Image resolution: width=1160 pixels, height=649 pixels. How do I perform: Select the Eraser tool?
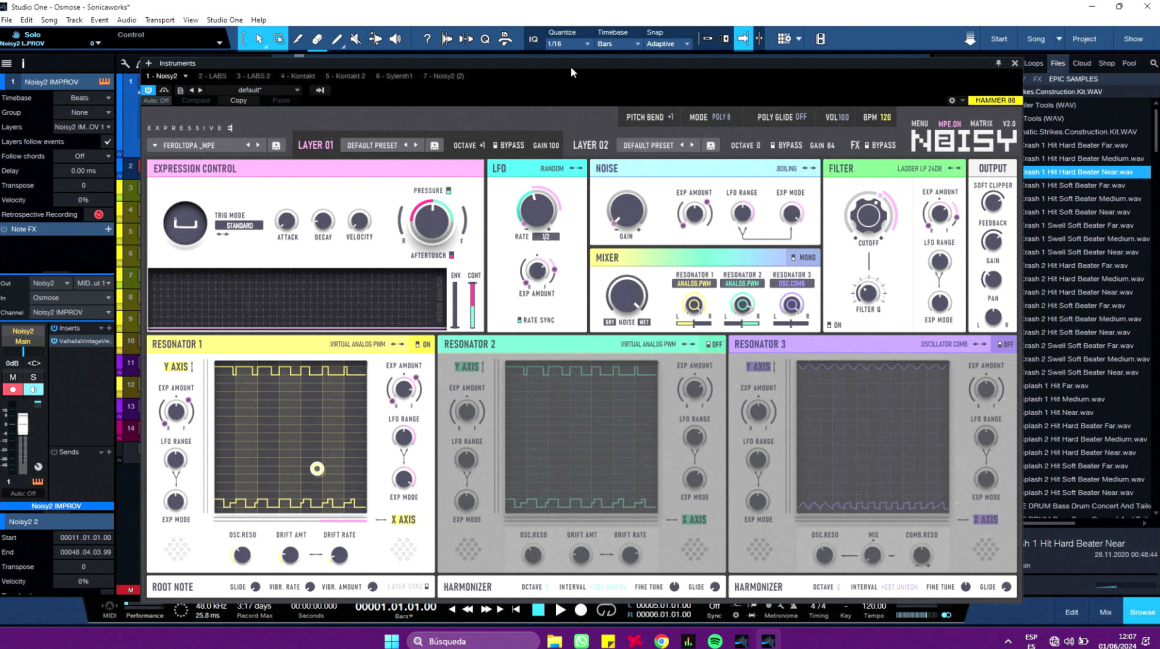(x=317, y=39)
